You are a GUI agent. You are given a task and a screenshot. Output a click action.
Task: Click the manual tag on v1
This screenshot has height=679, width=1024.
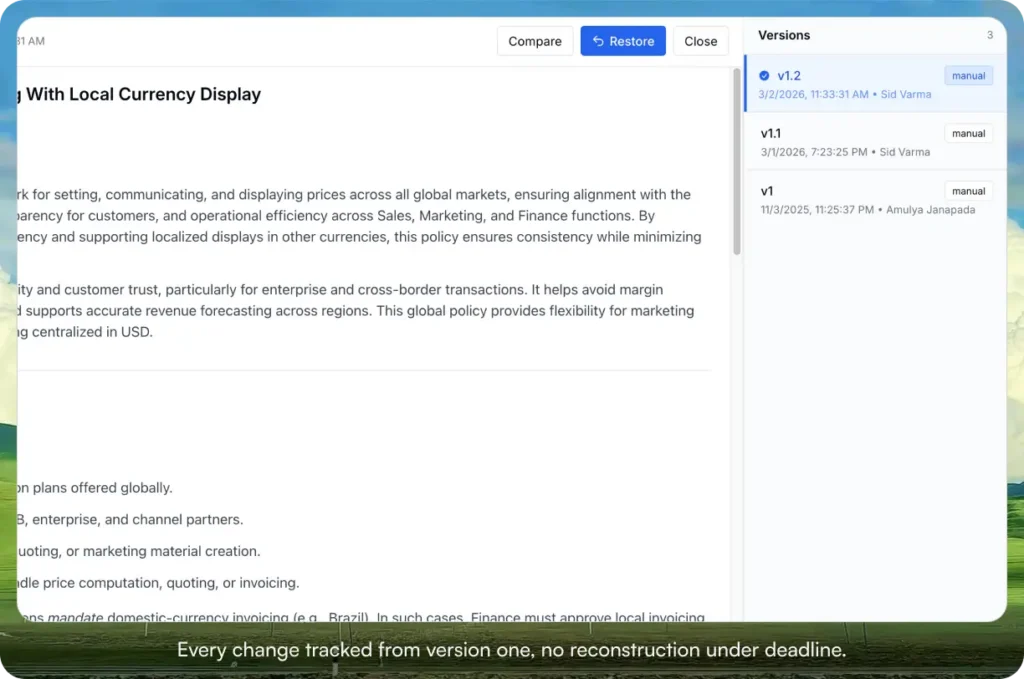[x=968, y=191]
